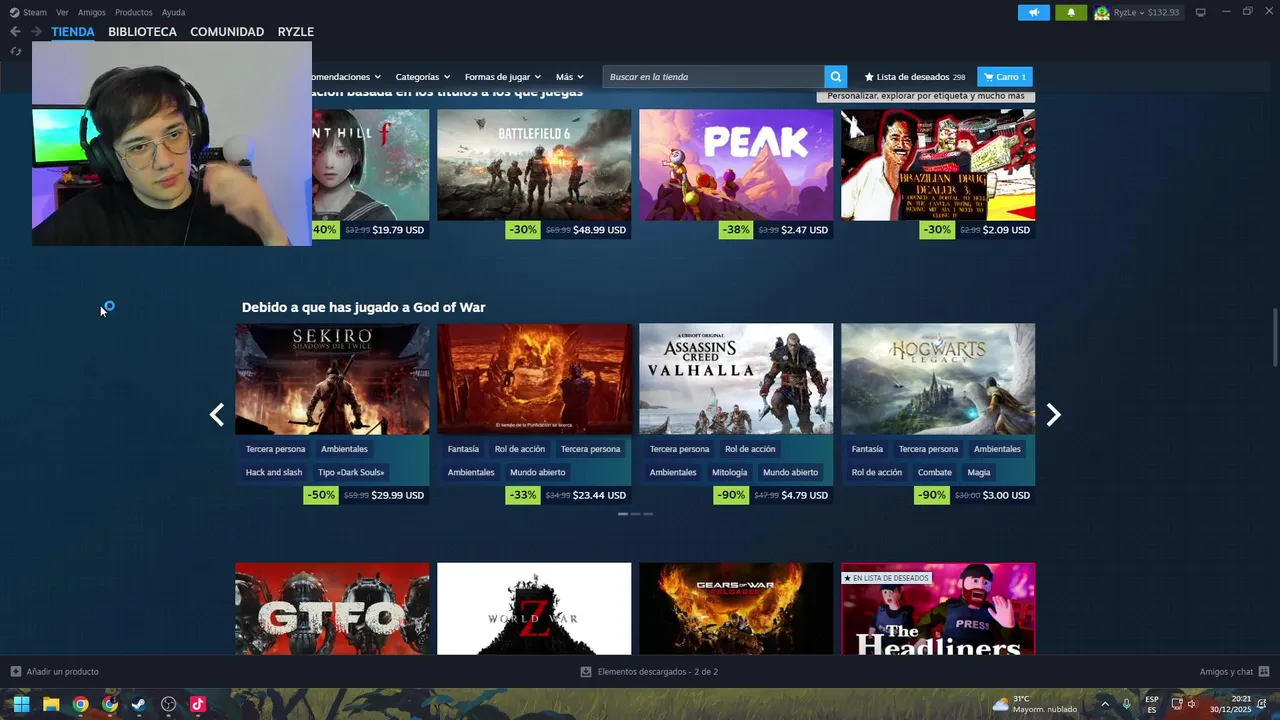1280x720 pixels.
Task: Click the search magnifier button
Action: pos(836,77)
